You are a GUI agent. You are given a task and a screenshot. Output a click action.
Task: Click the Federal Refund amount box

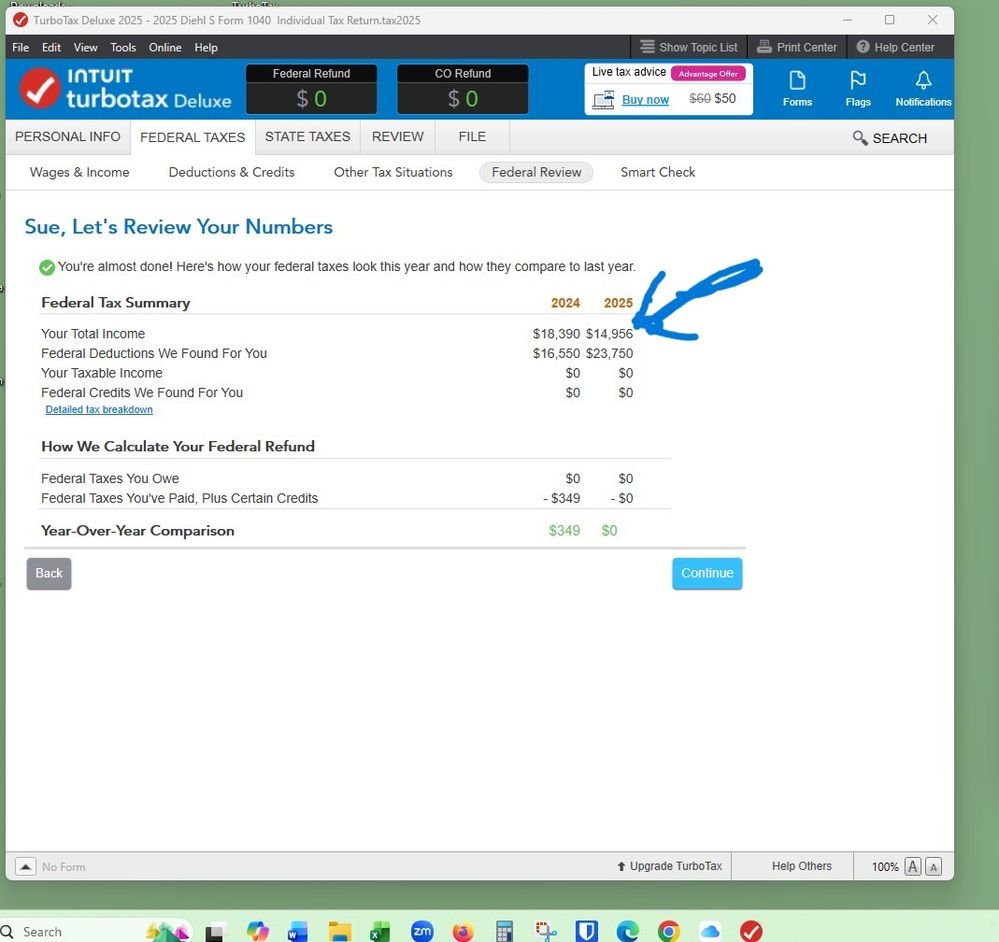click(x=312, y=99)
